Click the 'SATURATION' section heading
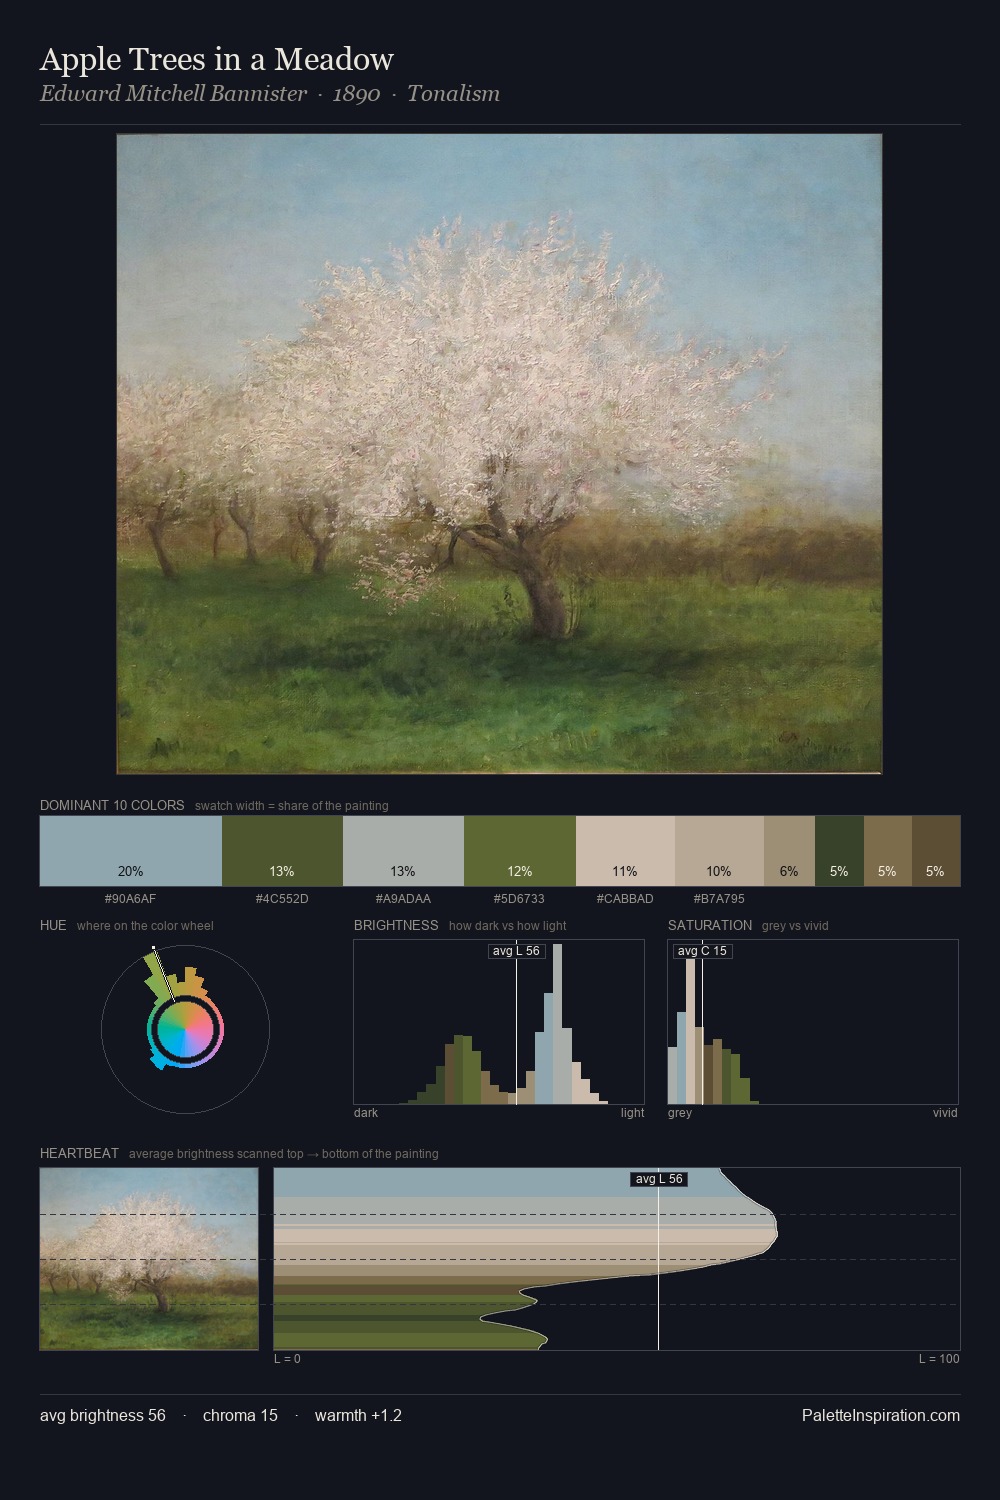 coord(710,925)
